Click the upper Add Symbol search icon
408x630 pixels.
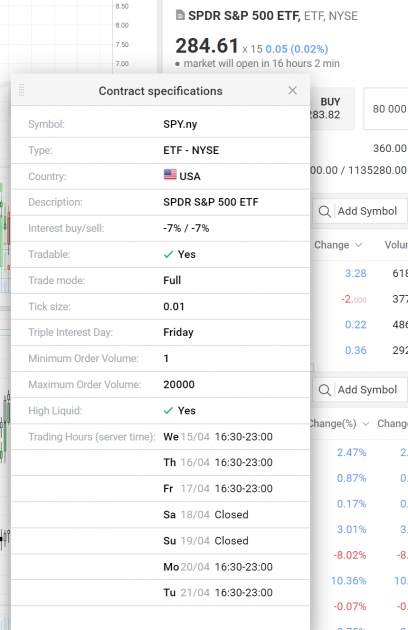tap(324, 211)
